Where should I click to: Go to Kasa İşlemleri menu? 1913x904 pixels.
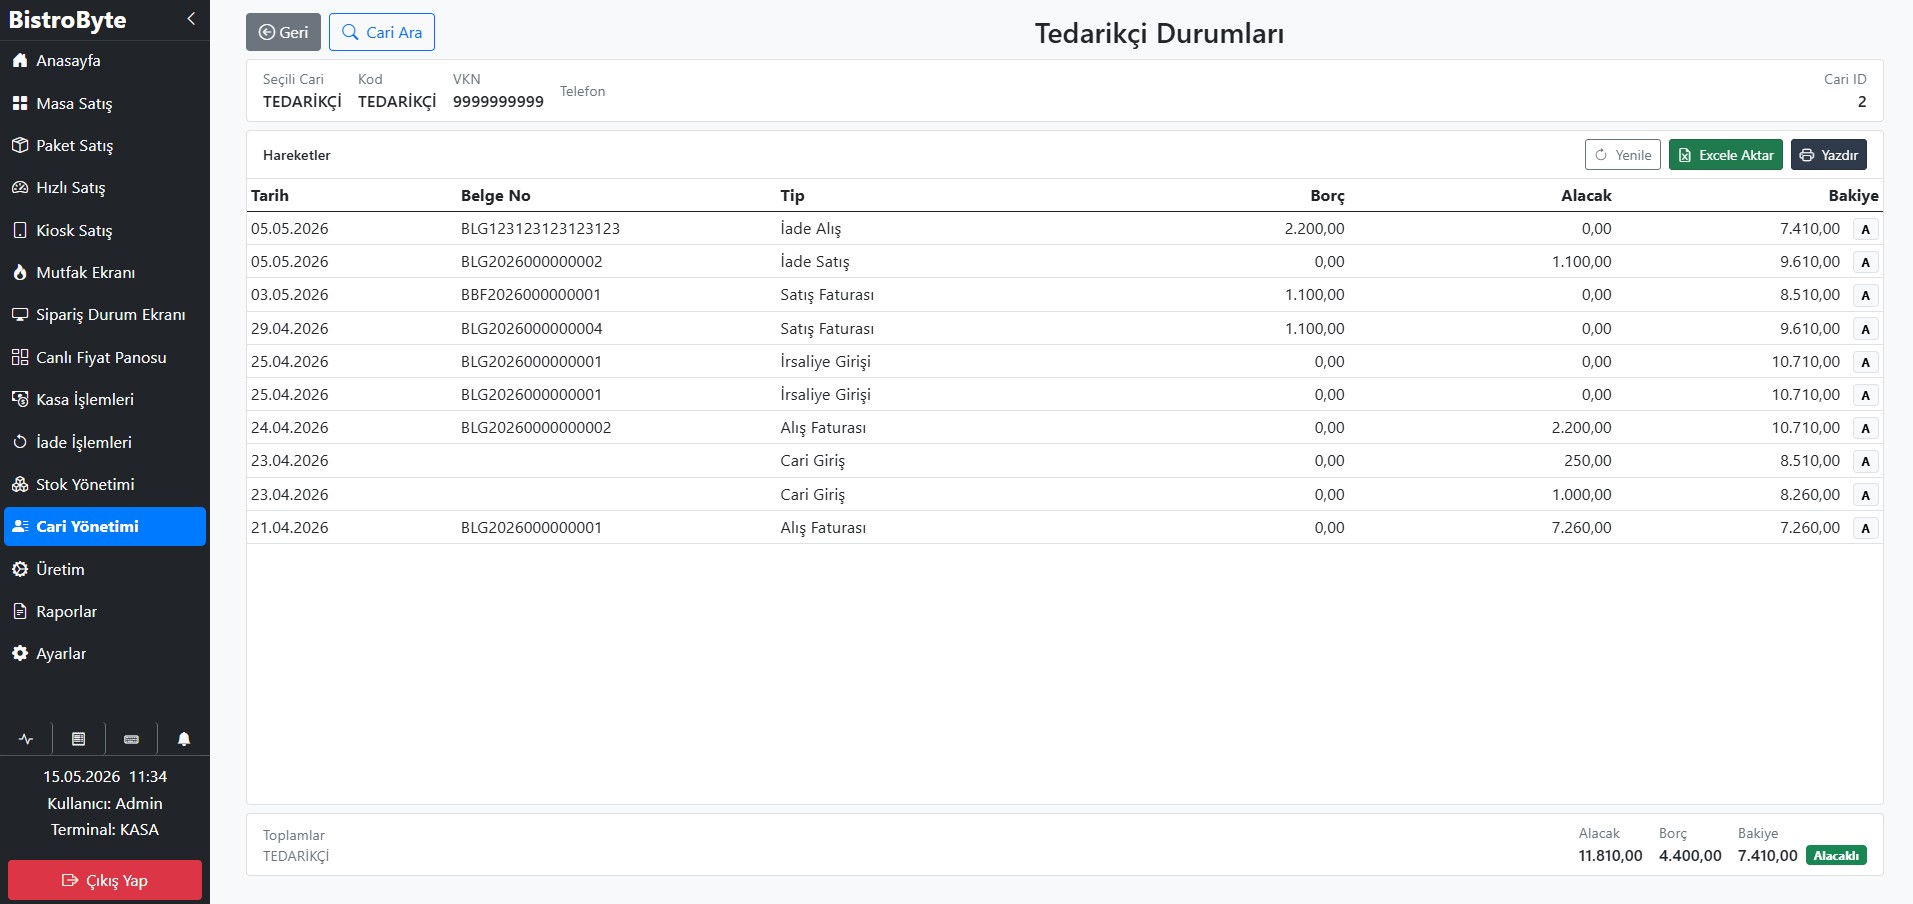tap(105, 399)
